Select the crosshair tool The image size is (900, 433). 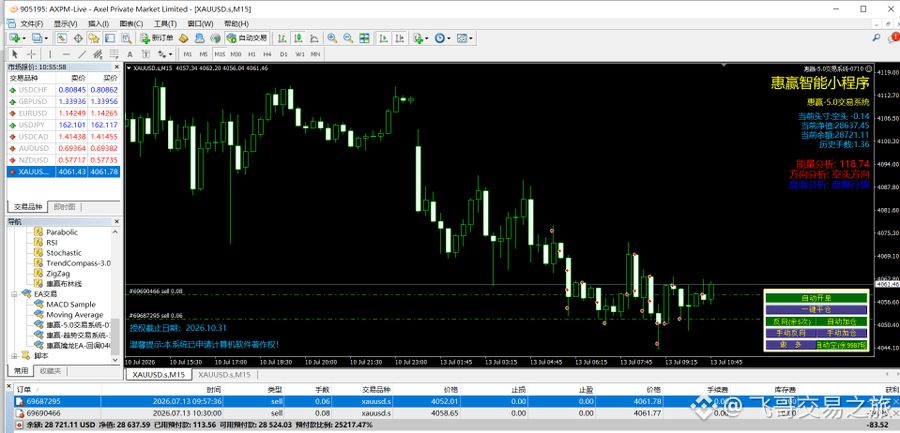pos(31,54)
